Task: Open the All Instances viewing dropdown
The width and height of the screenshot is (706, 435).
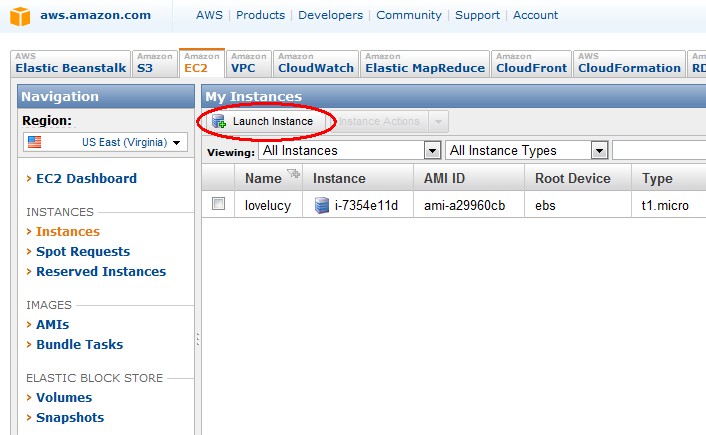Action: click(x=349, y=150)
